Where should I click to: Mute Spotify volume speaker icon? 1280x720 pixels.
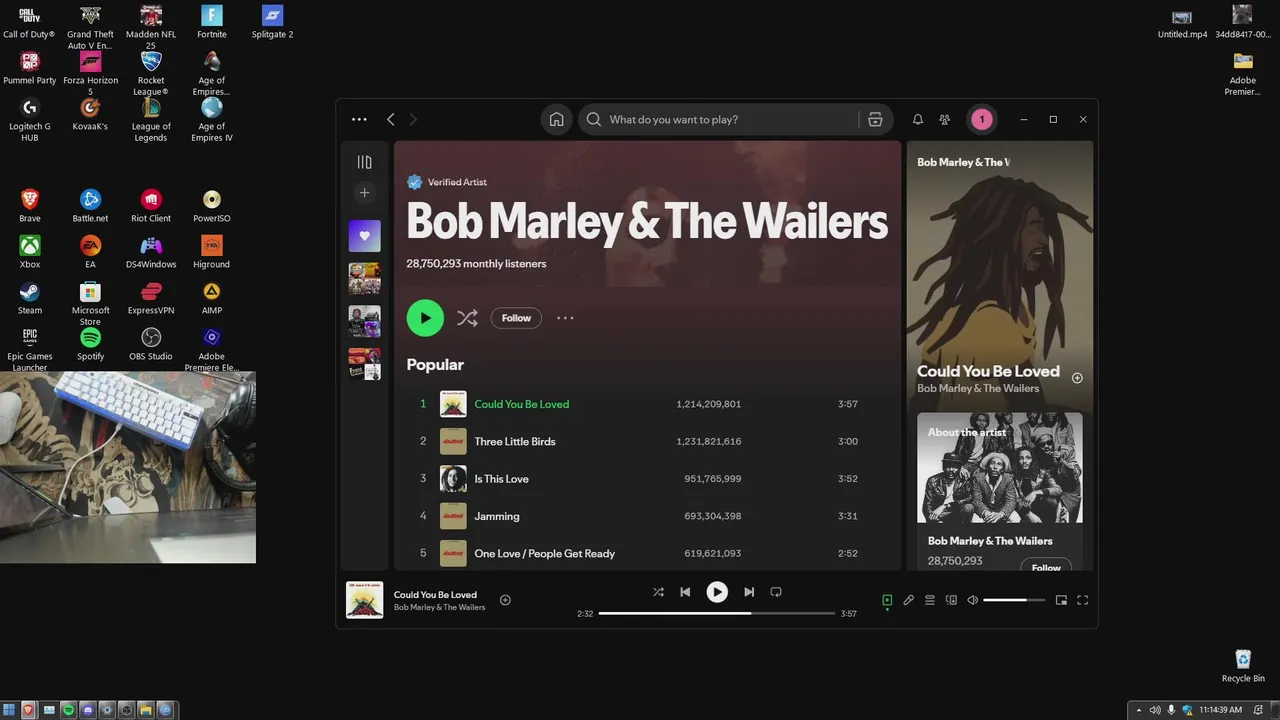tap(972, 600)
